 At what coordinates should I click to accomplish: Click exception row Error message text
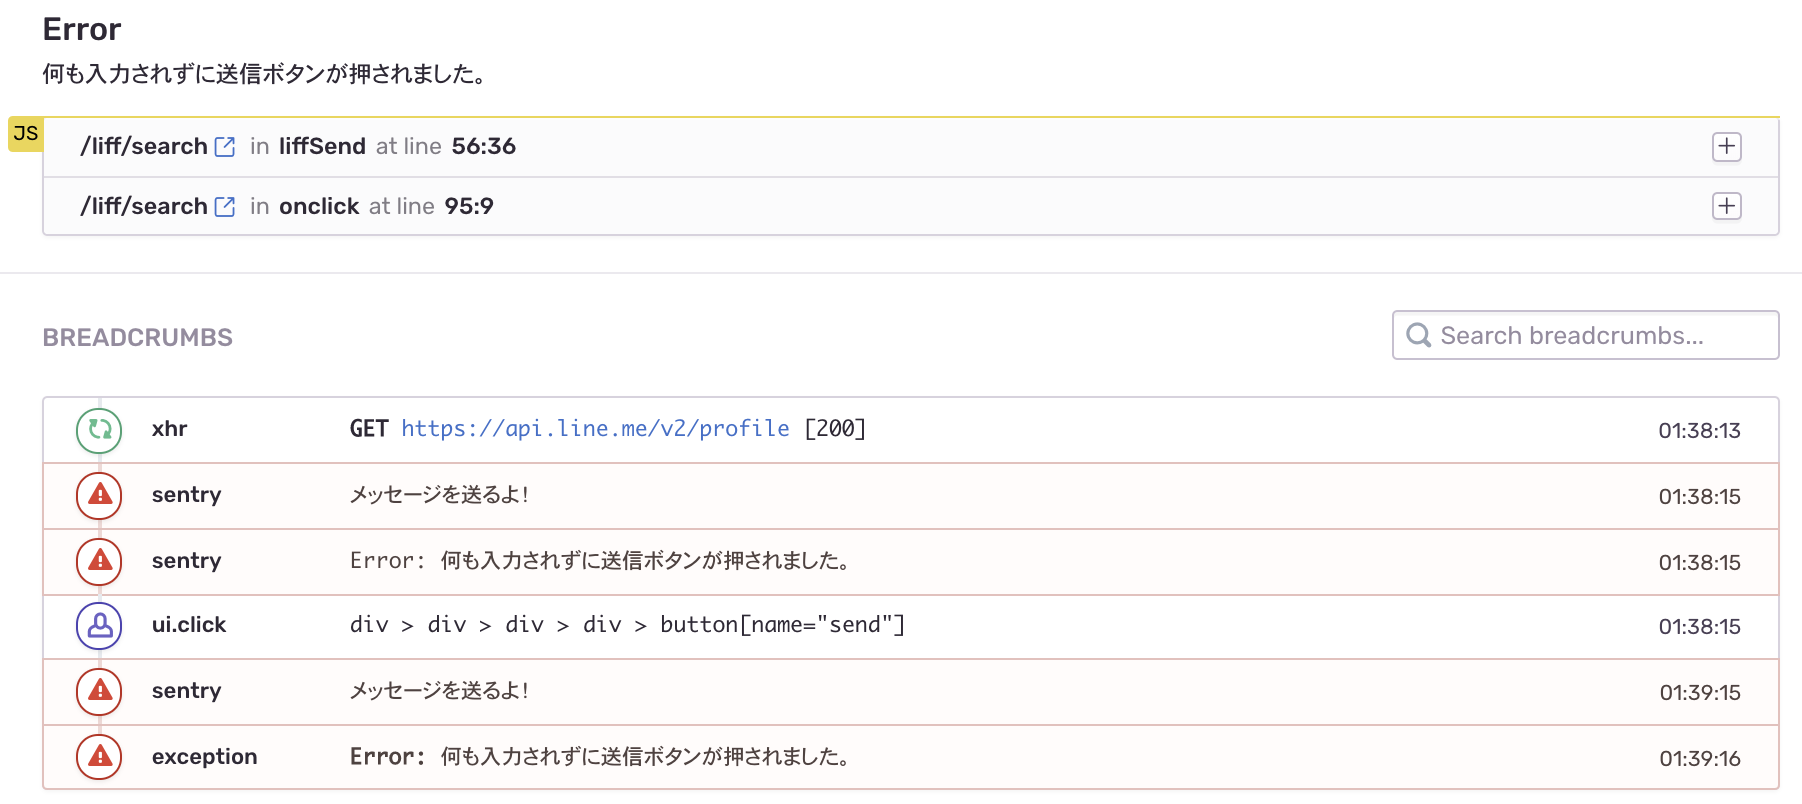(x=600, y=757)
